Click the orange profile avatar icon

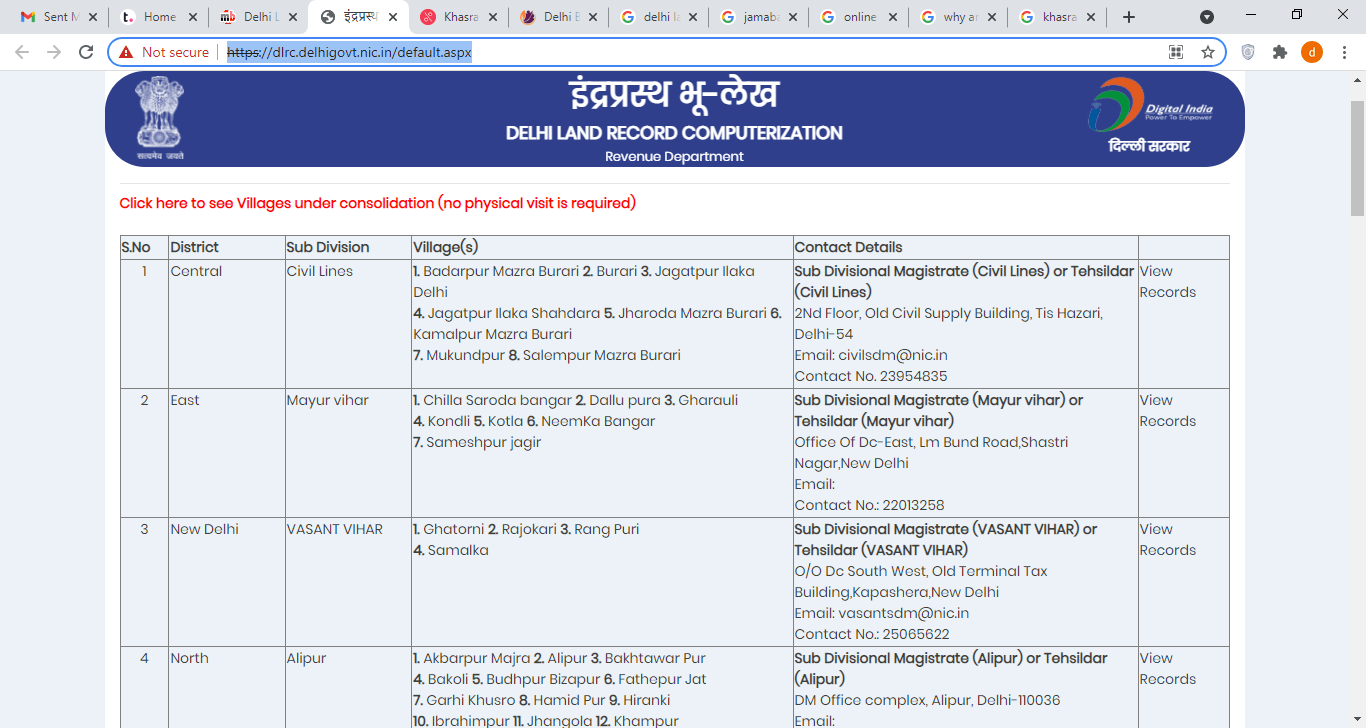(x=1312, y=52)
